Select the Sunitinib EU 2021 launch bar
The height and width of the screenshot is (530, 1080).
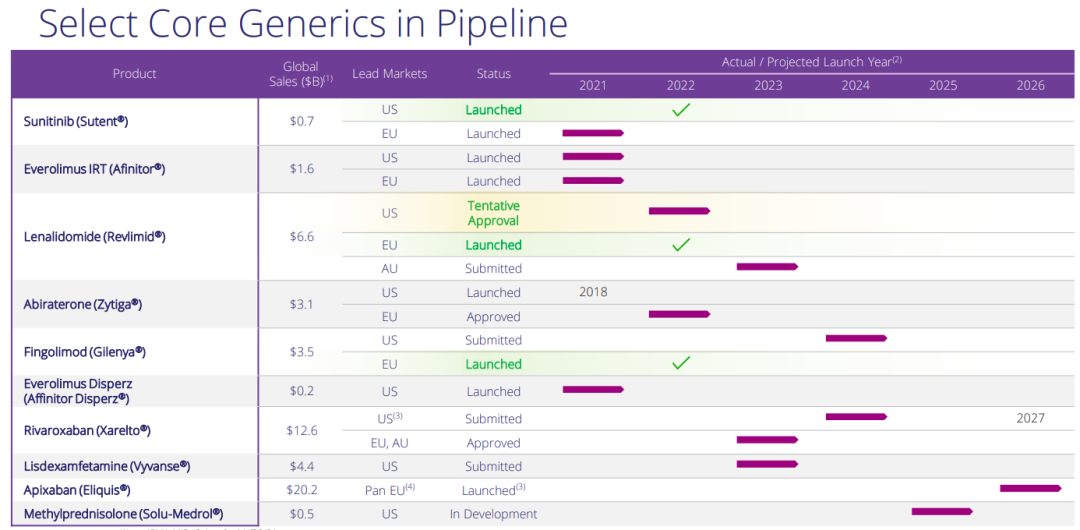[x=593, y=132]
